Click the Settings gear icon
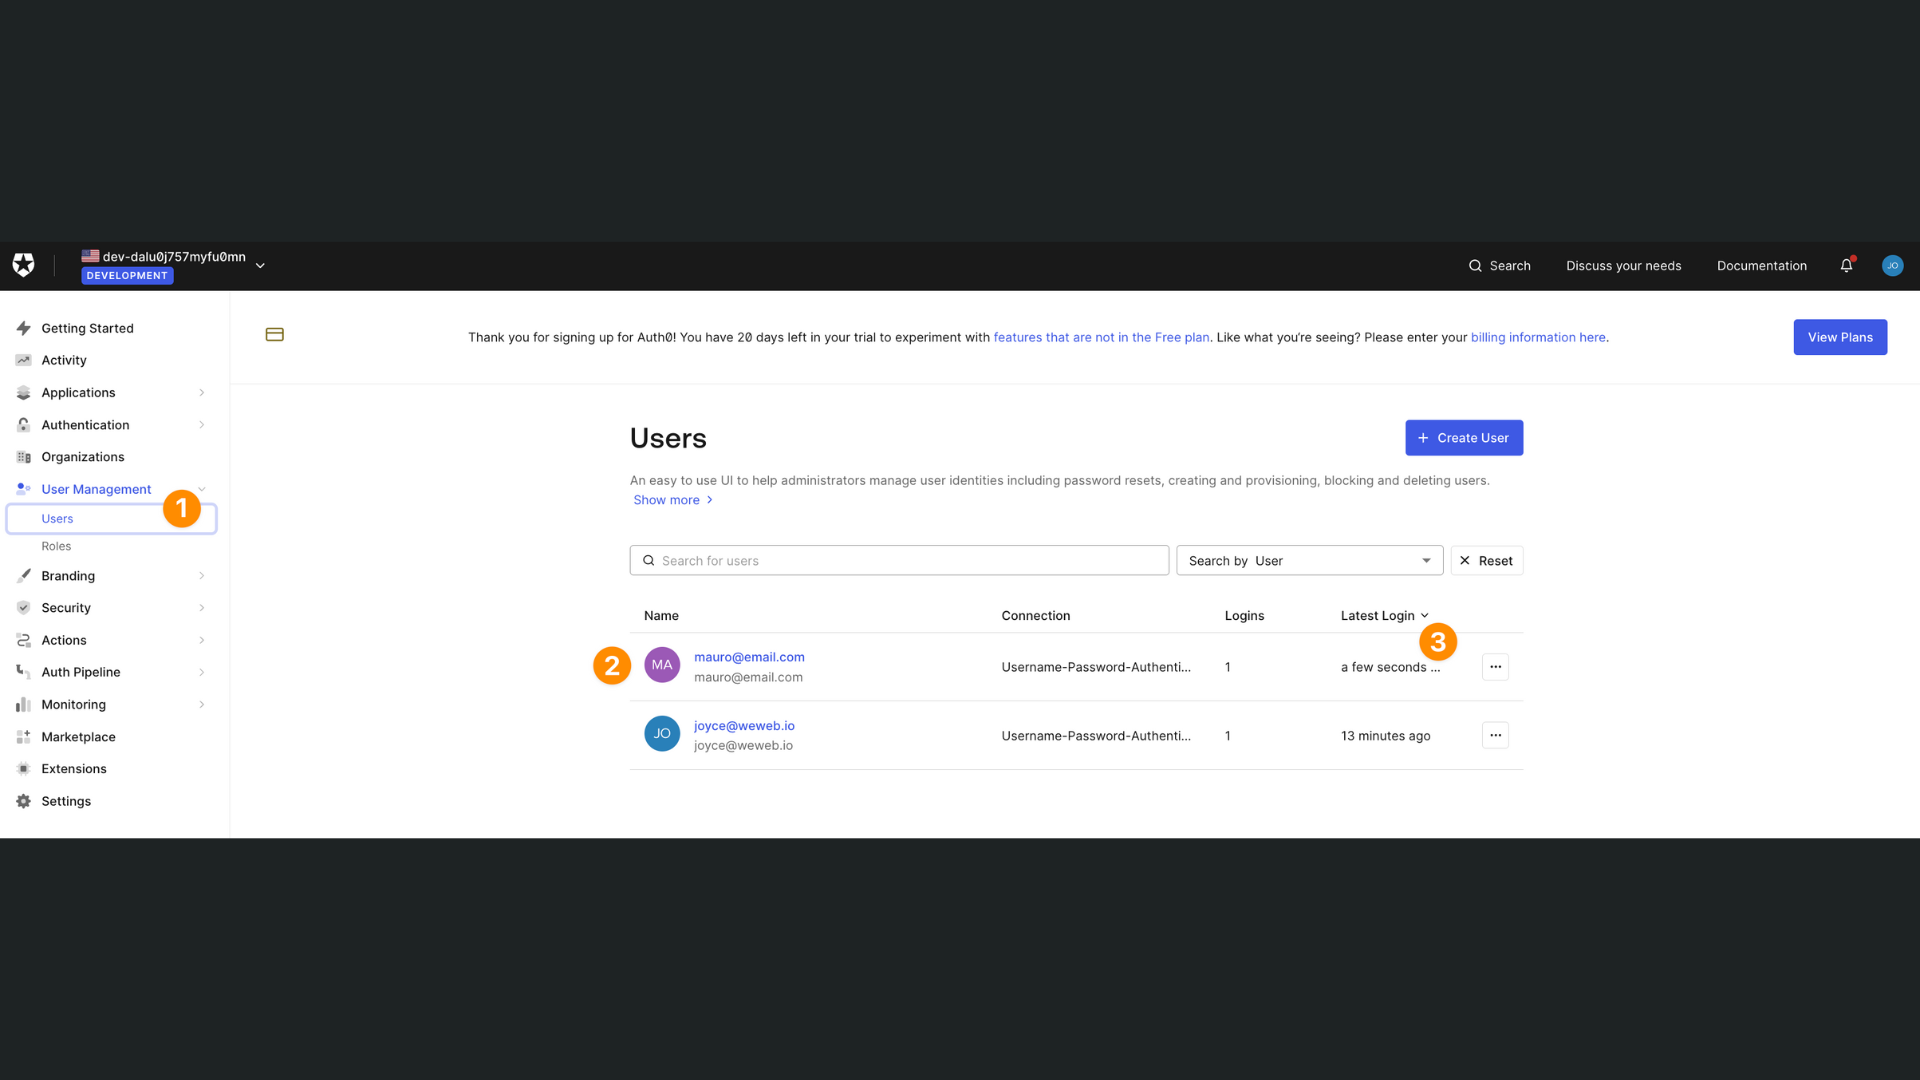The image size is (1920, 1080). point(23,801)
